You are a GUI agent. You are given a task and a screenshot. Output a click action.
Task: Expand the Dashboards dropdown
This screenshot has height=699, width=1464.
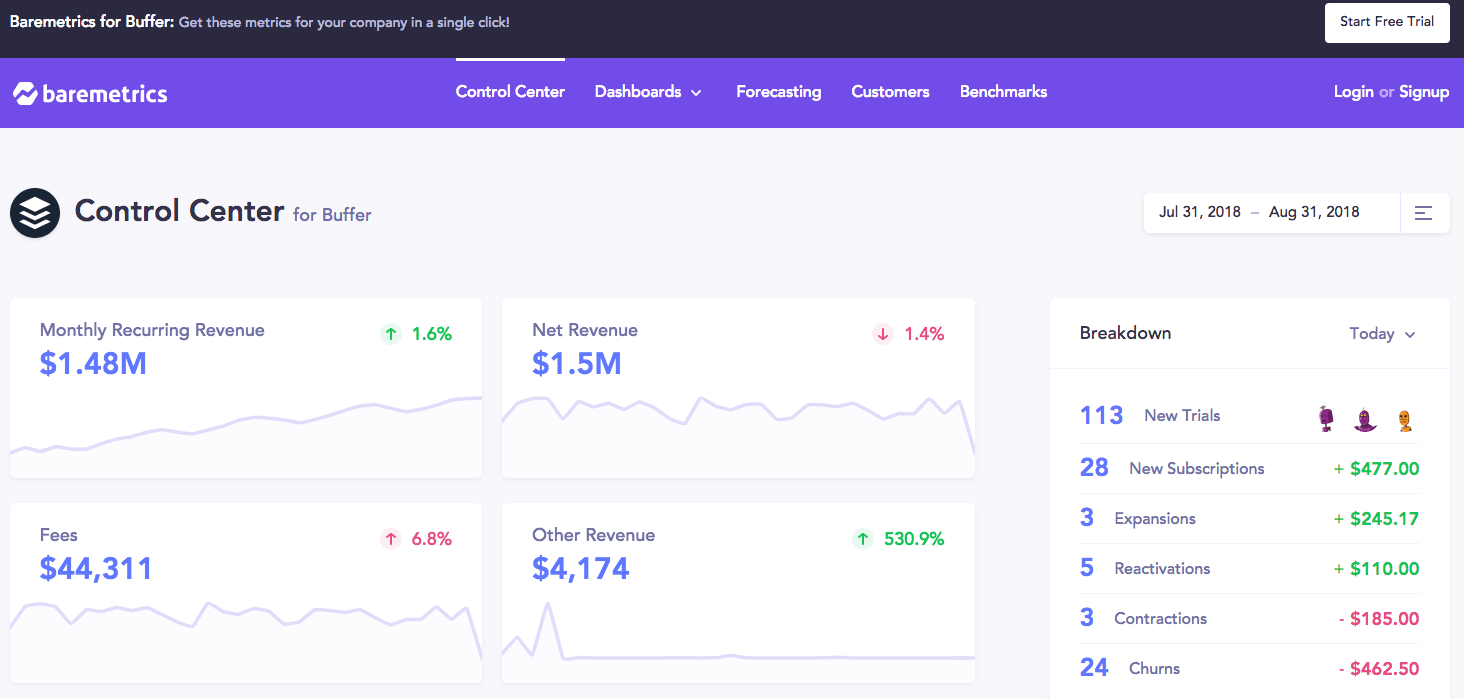[648, 91]
